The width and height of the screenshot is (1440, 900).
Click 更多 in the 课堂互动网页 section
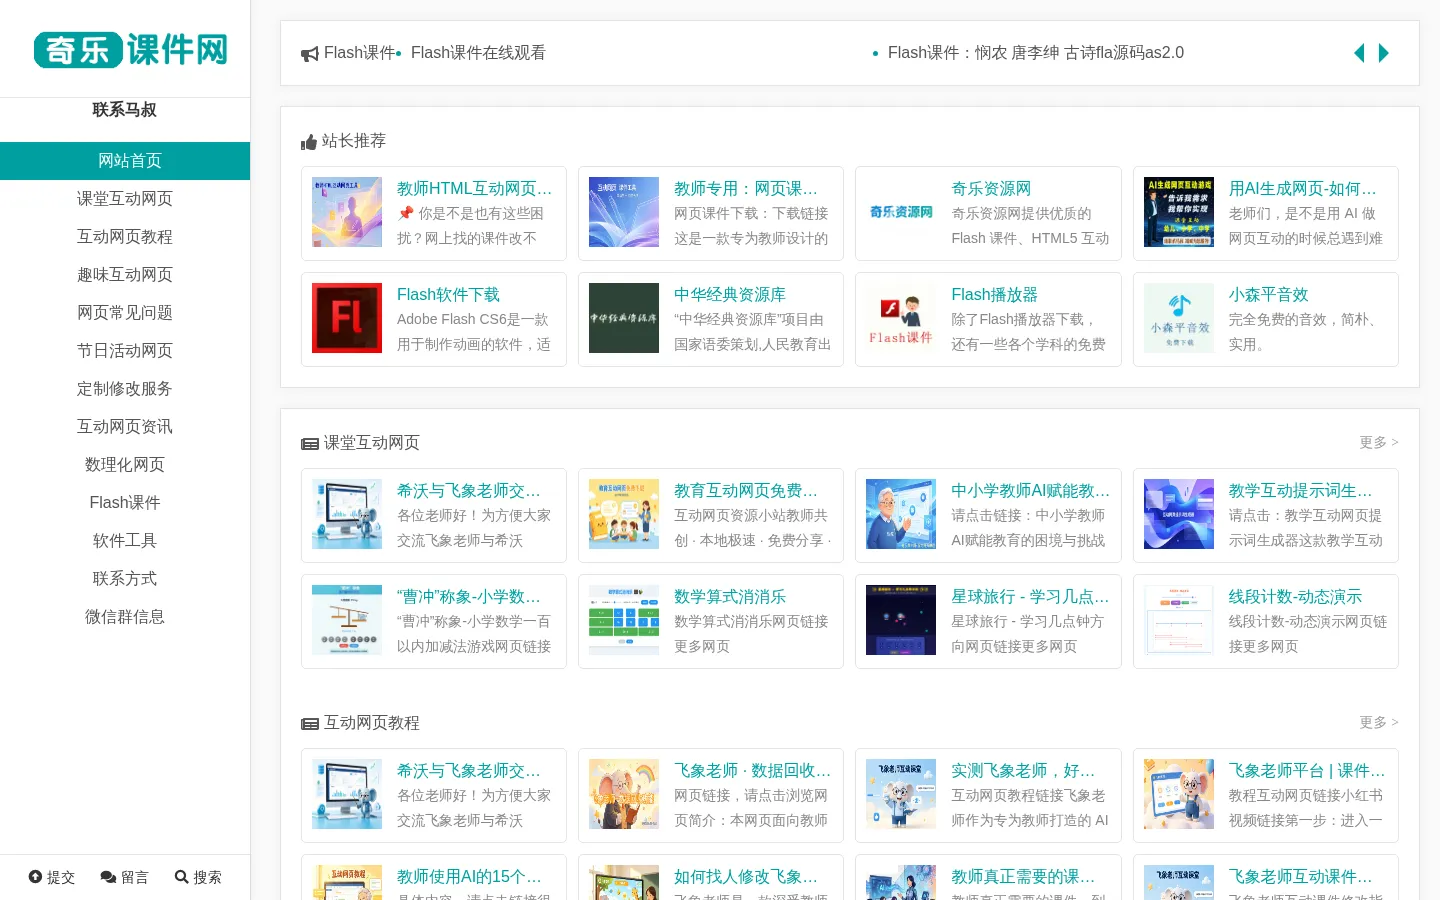tap(1379, 443)
